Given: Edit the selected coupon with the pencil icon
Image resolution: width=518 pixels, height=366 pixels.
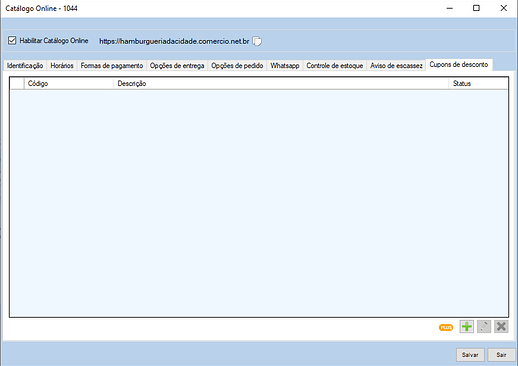Looking at the screenshot, I should point(484,327).
